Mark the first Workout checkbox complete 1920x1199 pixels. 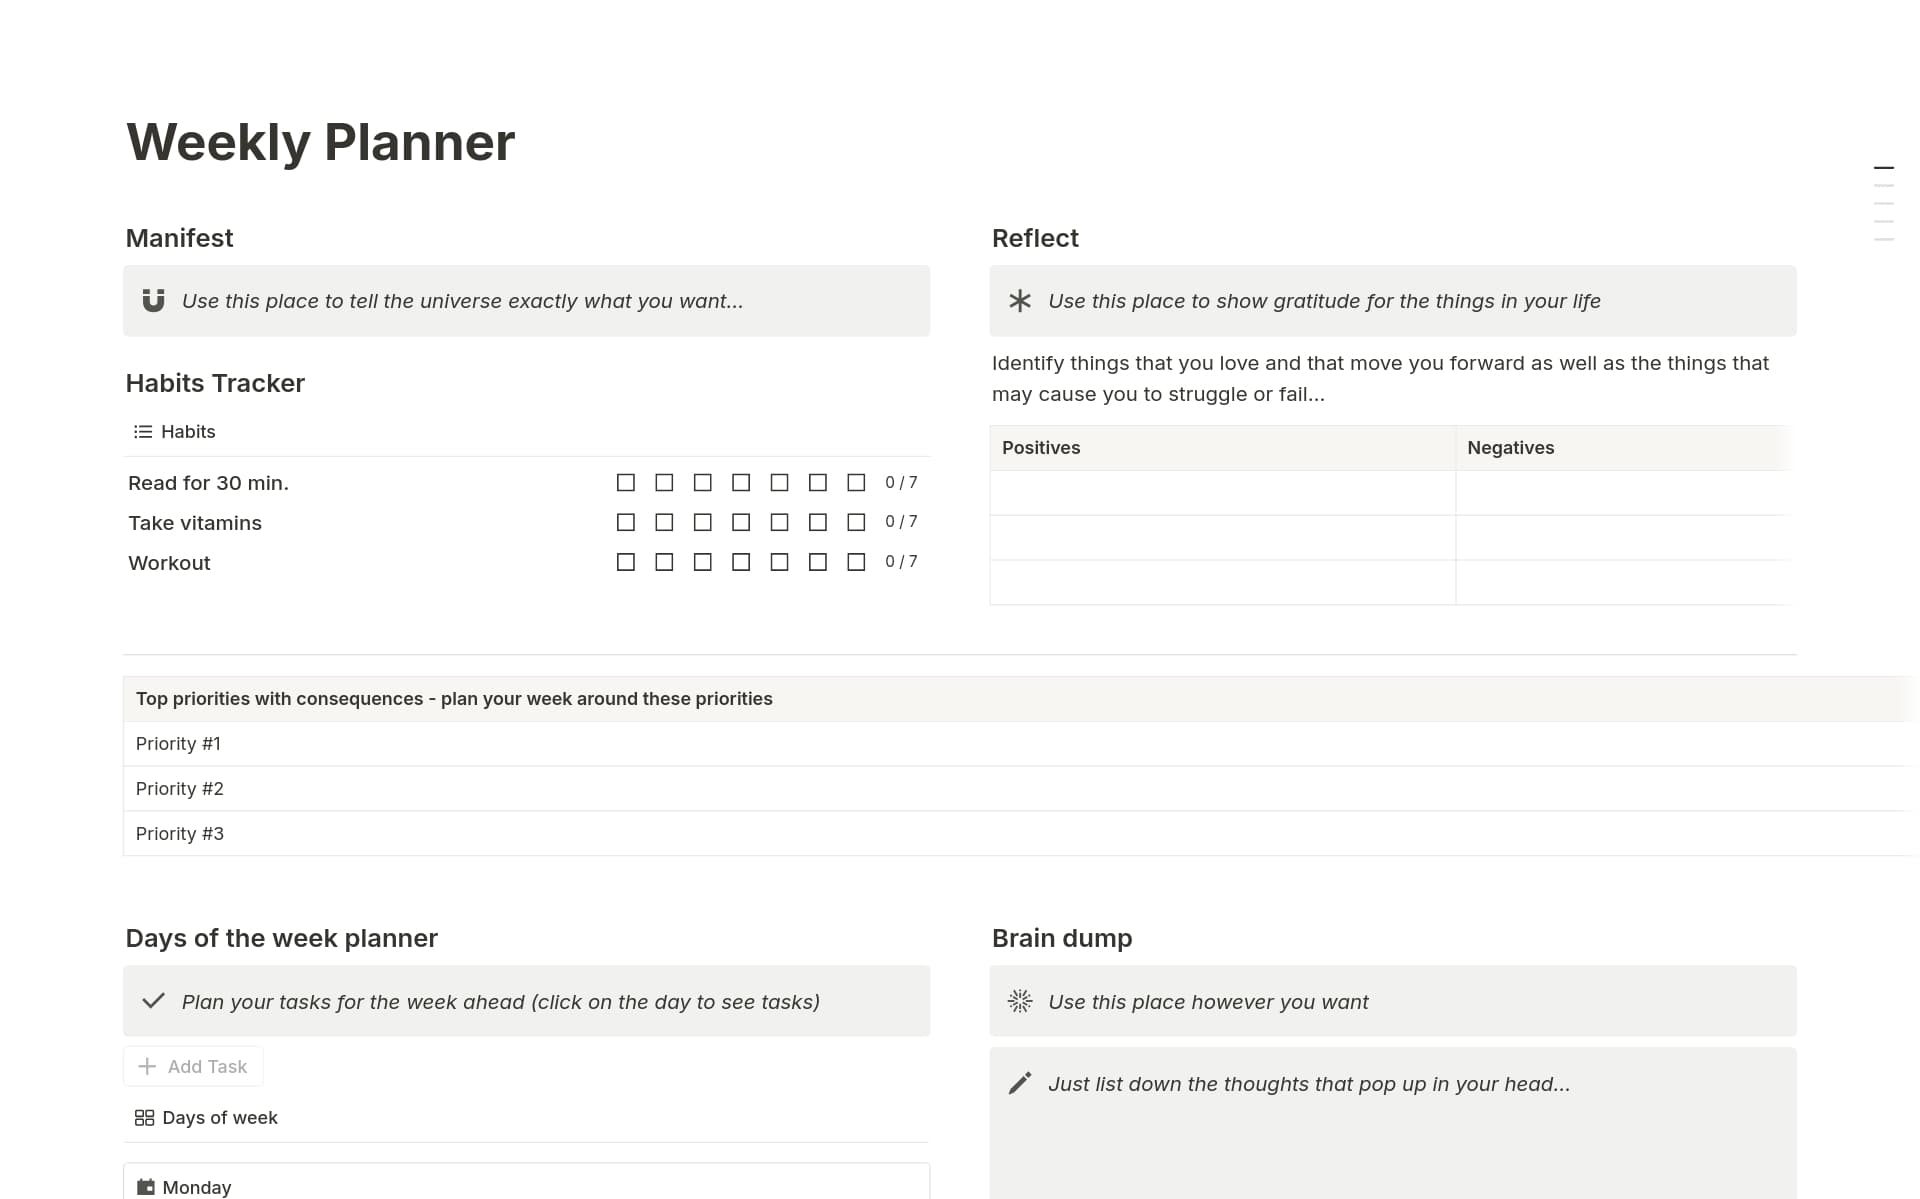point(625,562)
